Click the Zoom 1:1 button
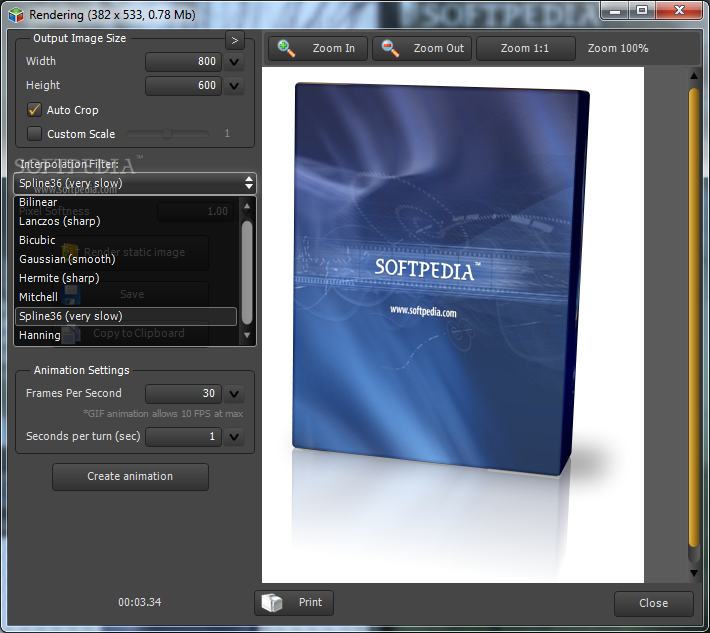The image size is (710, 633). pos(525,48)
